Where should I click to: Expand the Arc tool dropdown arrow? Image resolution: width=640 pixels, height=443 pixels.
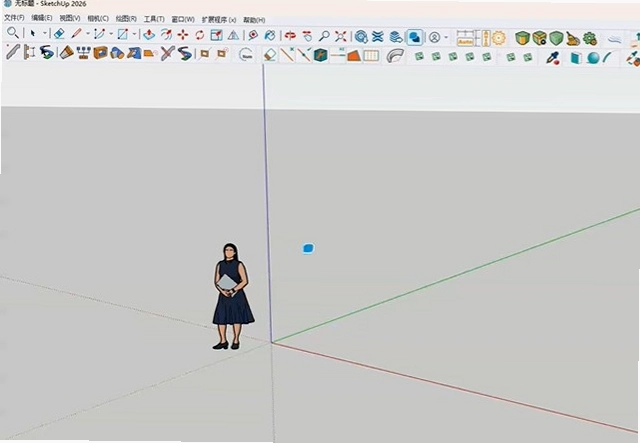(111, 34)
